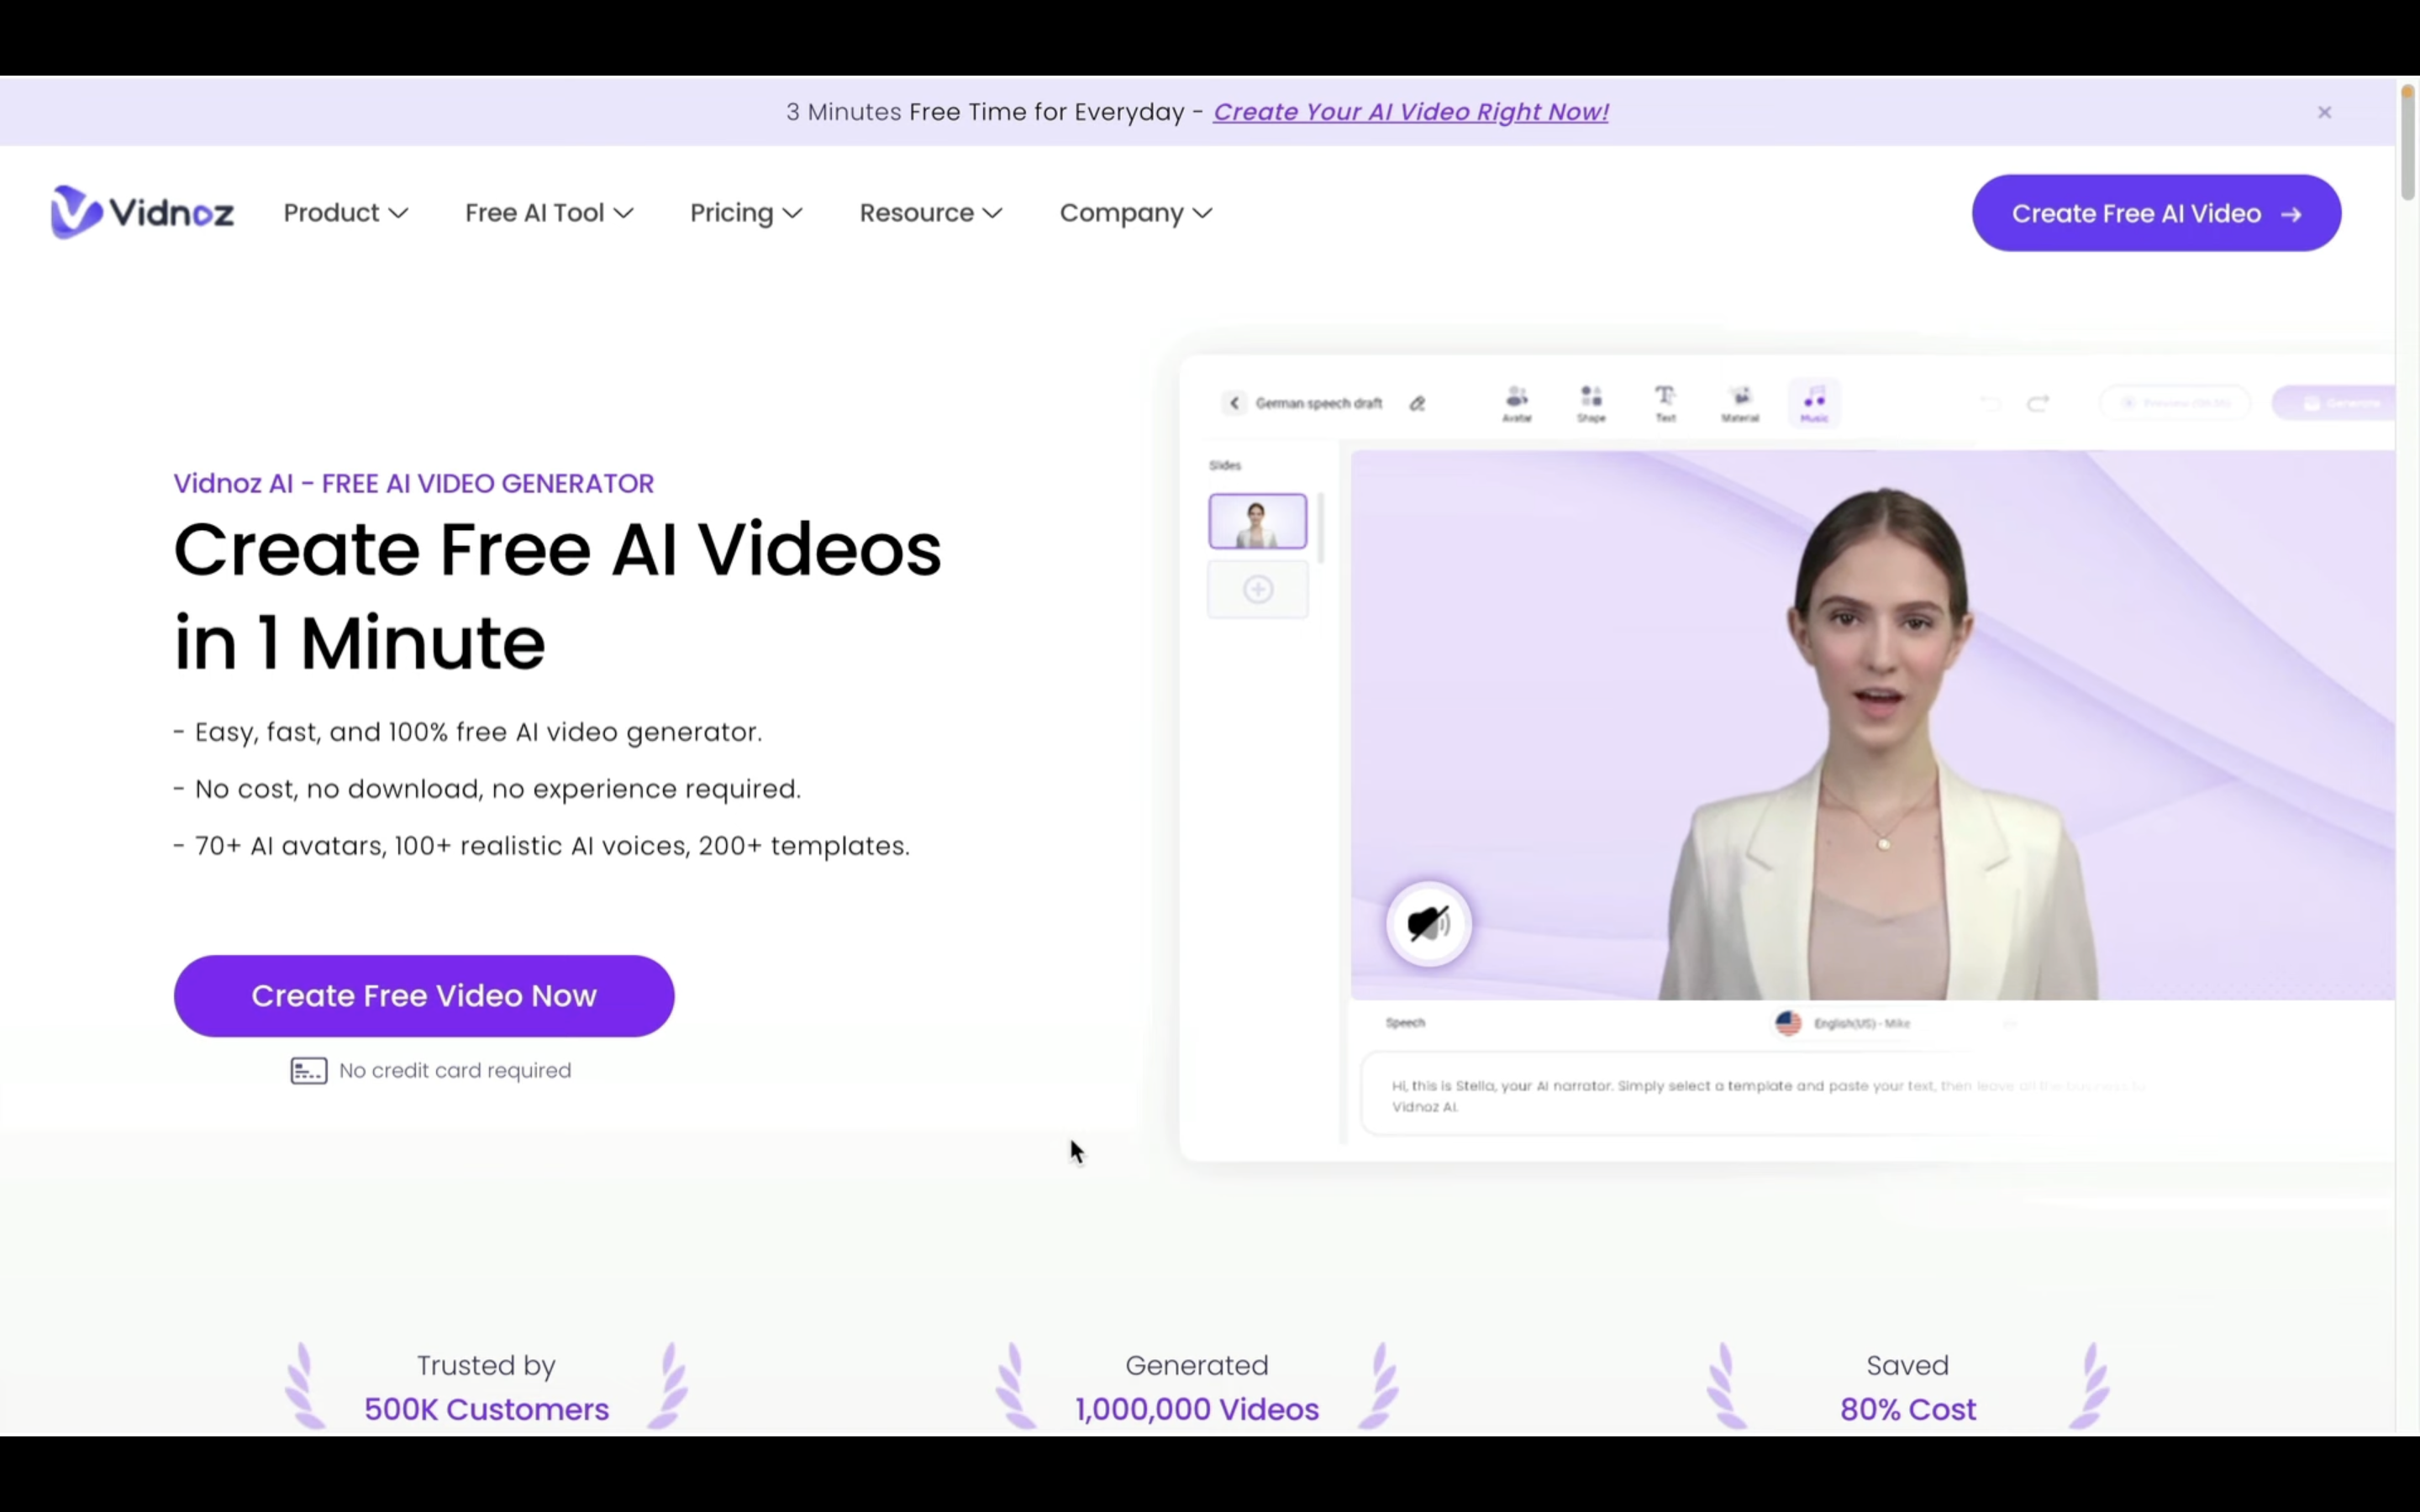Unmute the demo video with speaker icon

tap(1428, 923)
